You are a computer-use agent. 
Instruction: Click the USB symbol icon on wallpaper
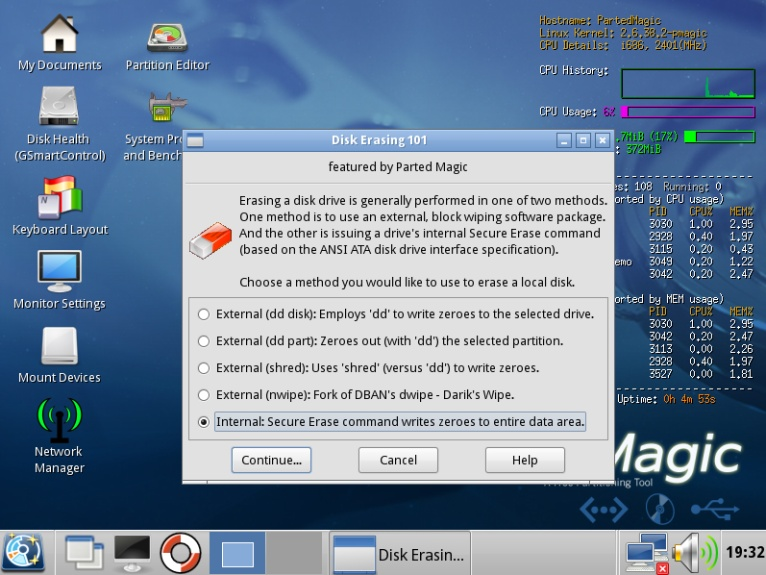tap(714, 509)
